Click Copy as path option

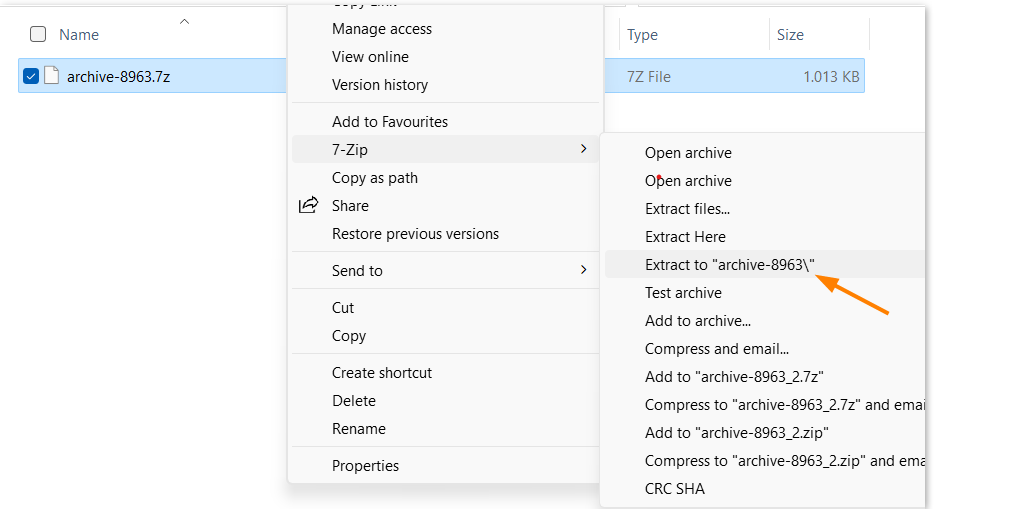pos(375,178)
